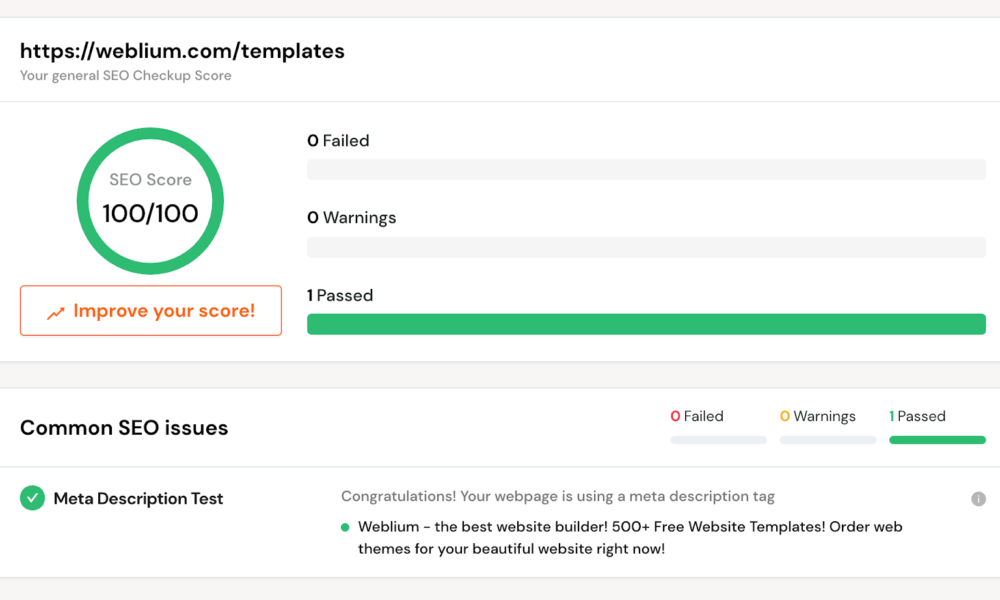Click the 100/100 score text
This screenshot has width=1000, height=600.
150,213
